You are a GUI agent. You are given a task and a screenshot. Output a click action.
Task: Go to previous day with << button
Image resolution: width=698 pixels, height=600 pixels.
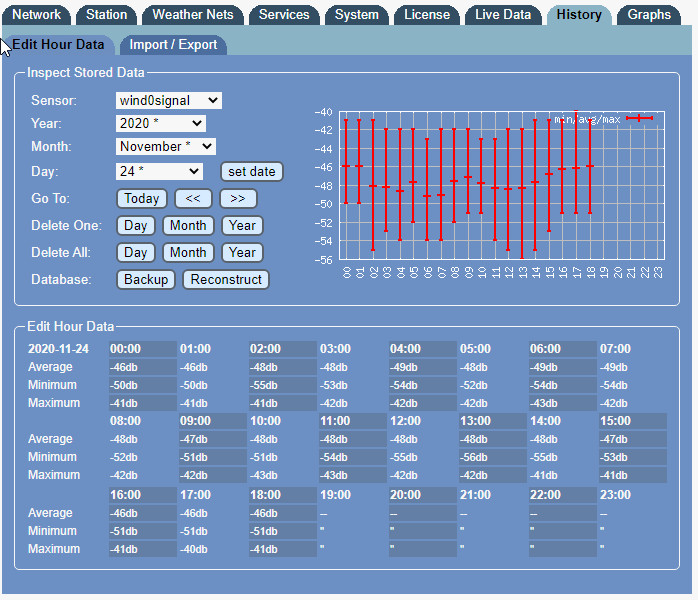pyautogui.click(x=193, y=199)
